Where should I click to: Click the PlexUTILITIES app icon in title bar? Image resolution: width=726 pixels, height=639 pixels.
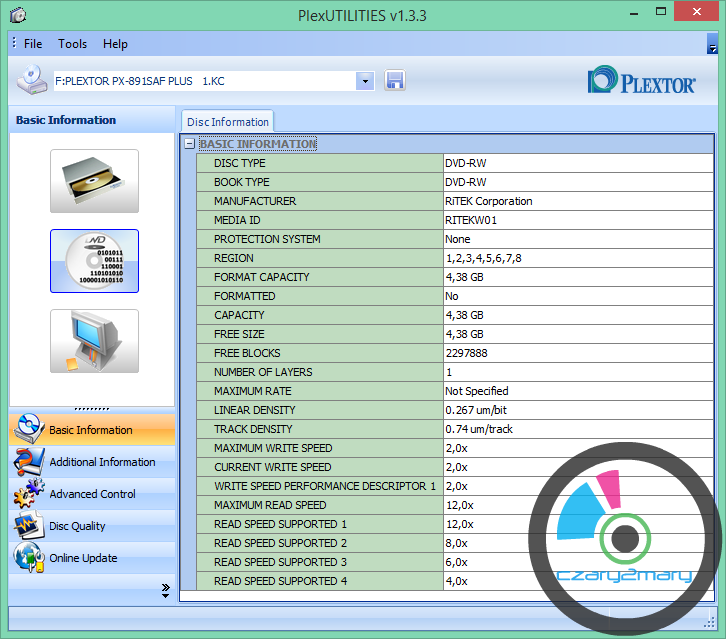pos(17,15)
